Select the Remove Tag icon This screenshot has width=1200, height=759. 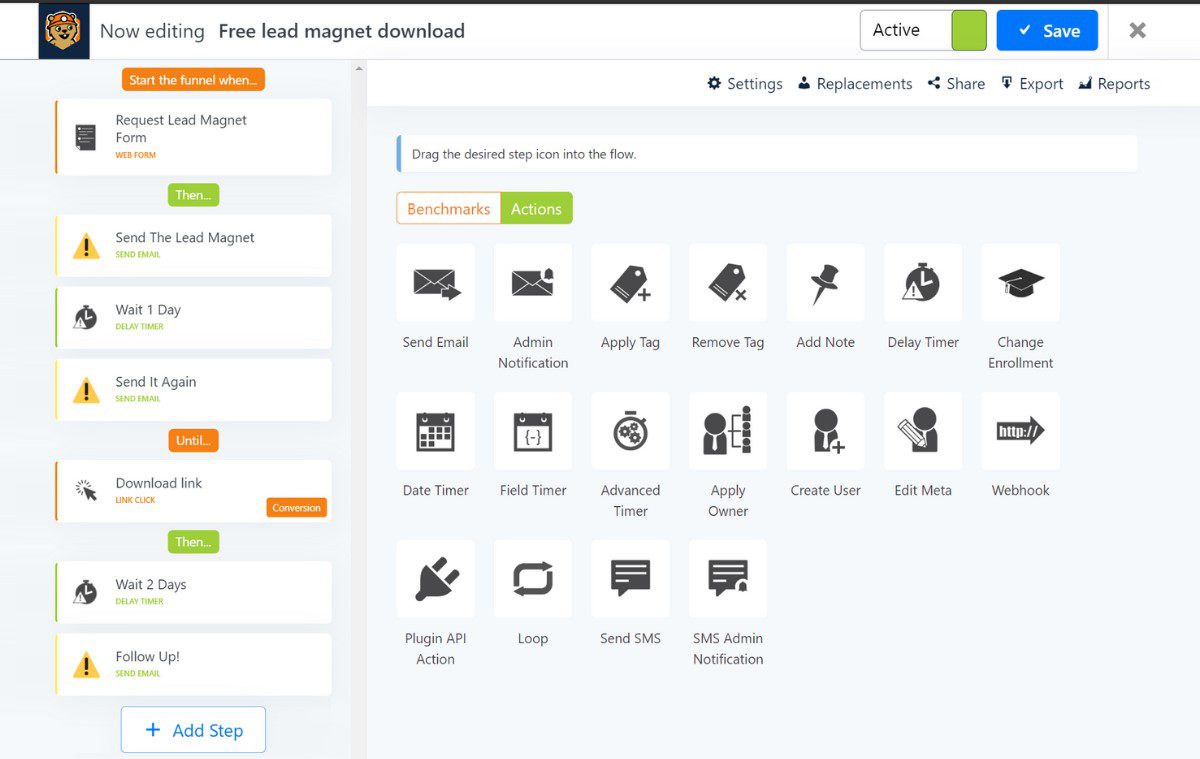pyautogui.click(x=727, y=282)
